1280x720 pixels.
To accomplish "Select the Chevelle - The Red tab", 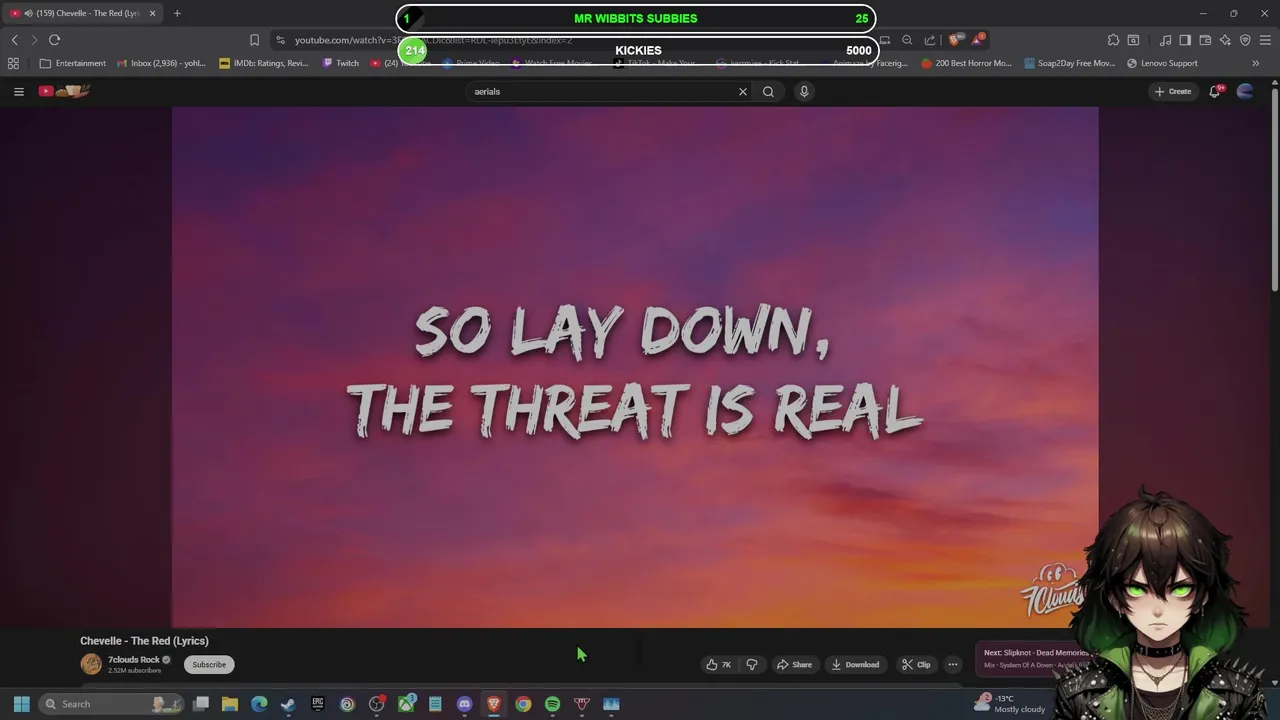I will (82, 13).
